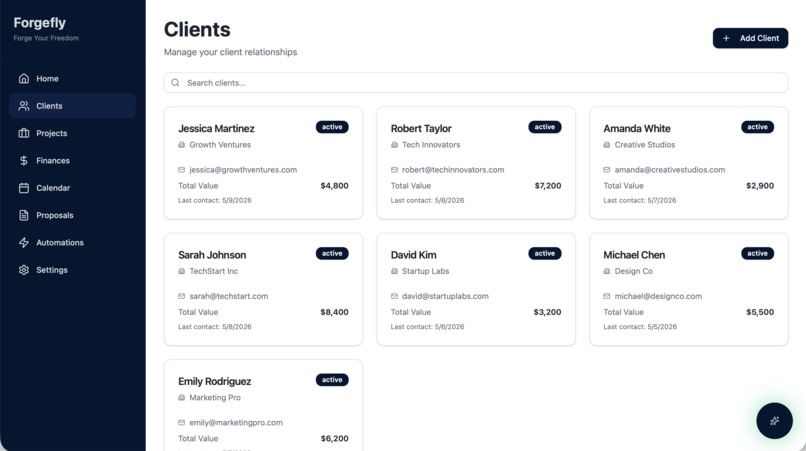
Task: Click the company icon beside Startup Labs
Action: pyautogui.click(x=394, y=271)
